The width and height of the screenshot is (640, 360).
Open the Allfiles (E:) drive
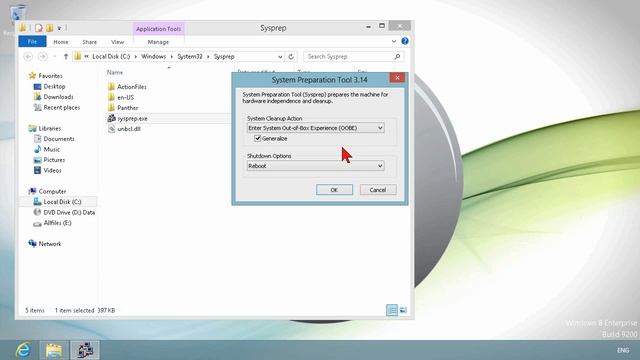[57, 223]
